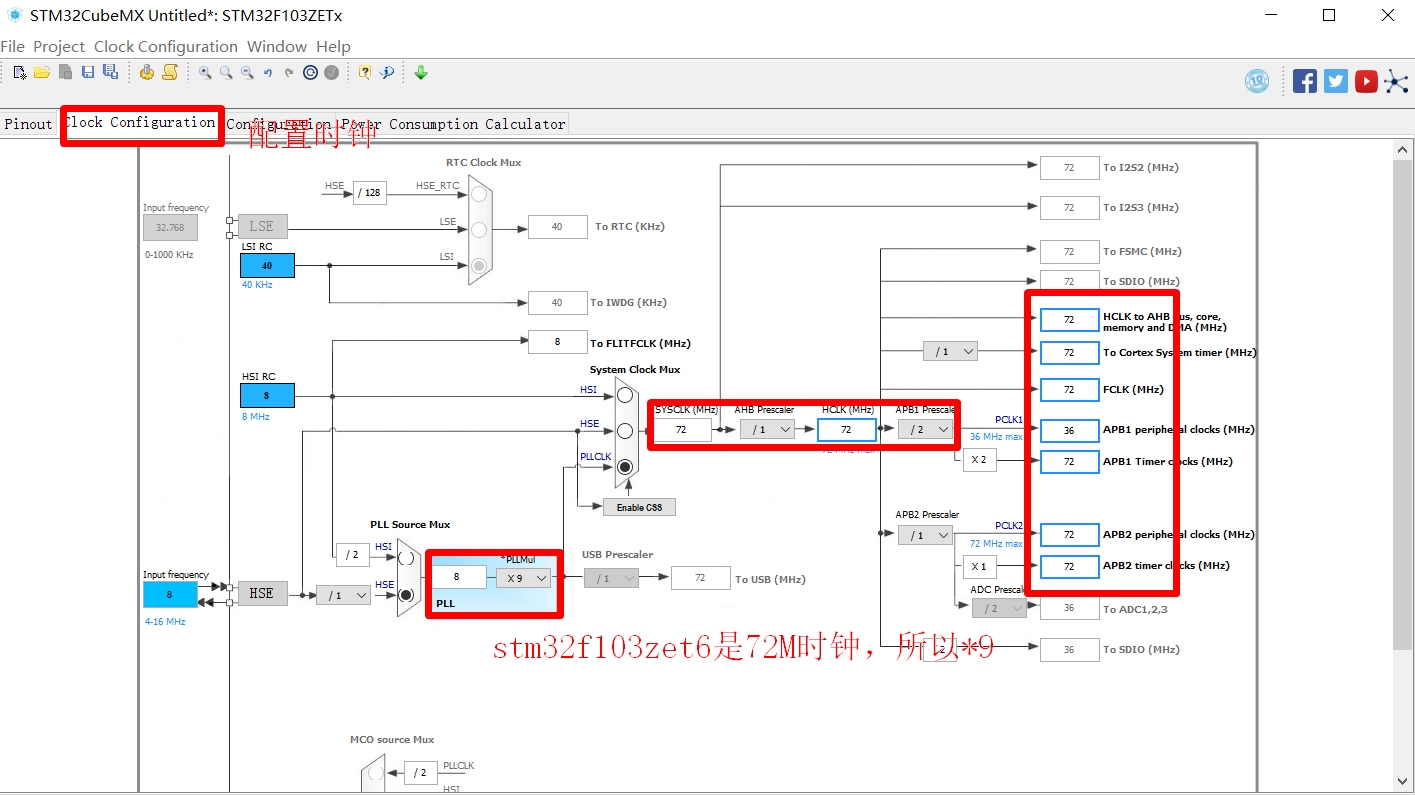
Task: Open the STM32CubeMX YouTube channel icon
Action: [1366, 80]
